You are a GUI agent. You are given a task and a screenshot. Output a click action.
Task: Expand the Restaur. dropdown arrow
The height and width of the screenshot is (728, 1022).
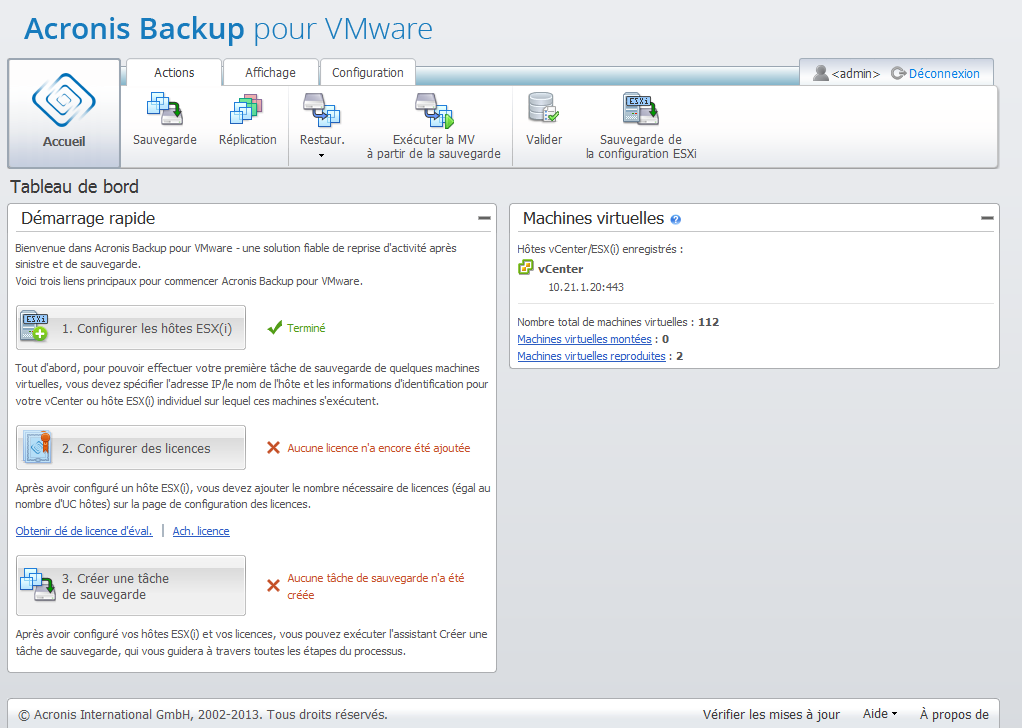pos(322,156)
